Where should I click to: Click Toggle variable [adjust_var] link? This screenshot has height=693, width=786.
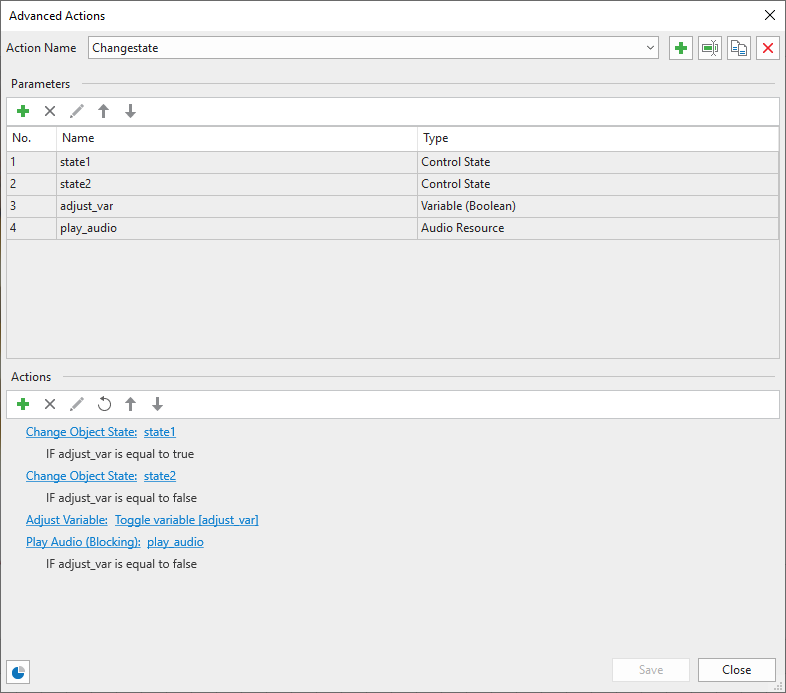(x=186, y=520)
